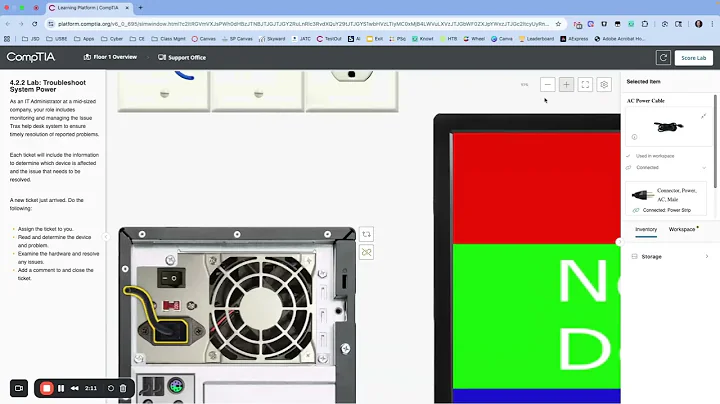Click 'Assign the ticket to you.' bullet

pyautogui.click(x=45, y=229)
